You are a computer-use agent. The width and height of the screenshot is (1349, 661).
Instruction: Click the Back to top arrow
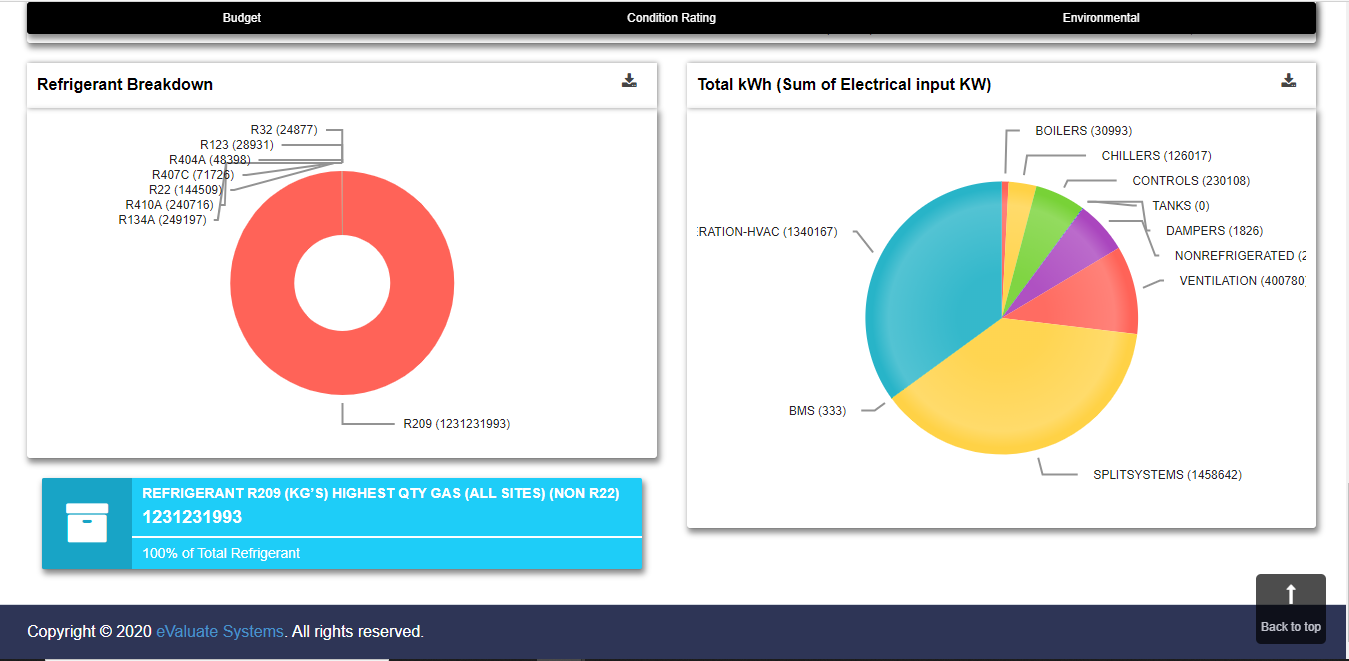pyautogui.click(x=1290, y=596)
